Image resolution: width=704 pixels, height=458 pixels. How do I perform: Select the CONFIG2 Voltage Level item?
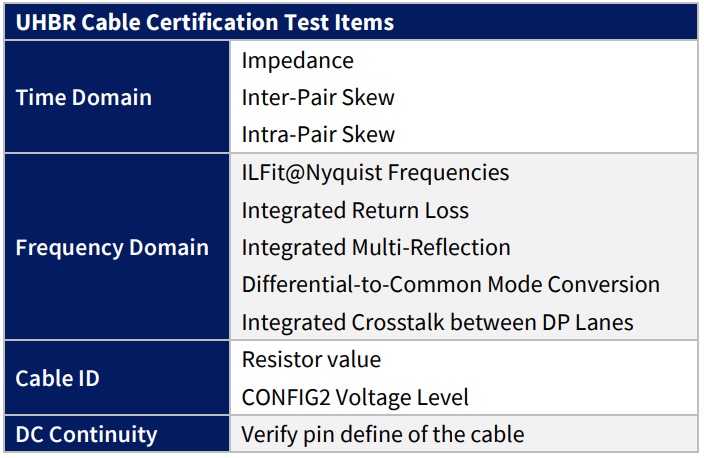(355, 397)
